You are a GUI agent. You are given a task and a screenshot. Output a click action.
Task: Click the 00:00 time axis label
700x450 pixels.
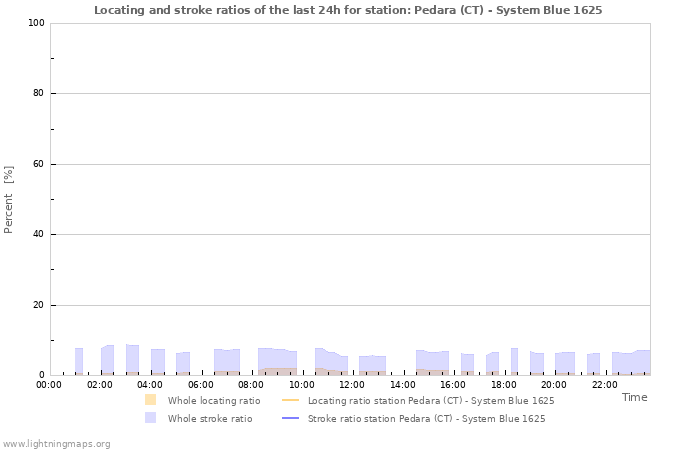pos(49,385)
